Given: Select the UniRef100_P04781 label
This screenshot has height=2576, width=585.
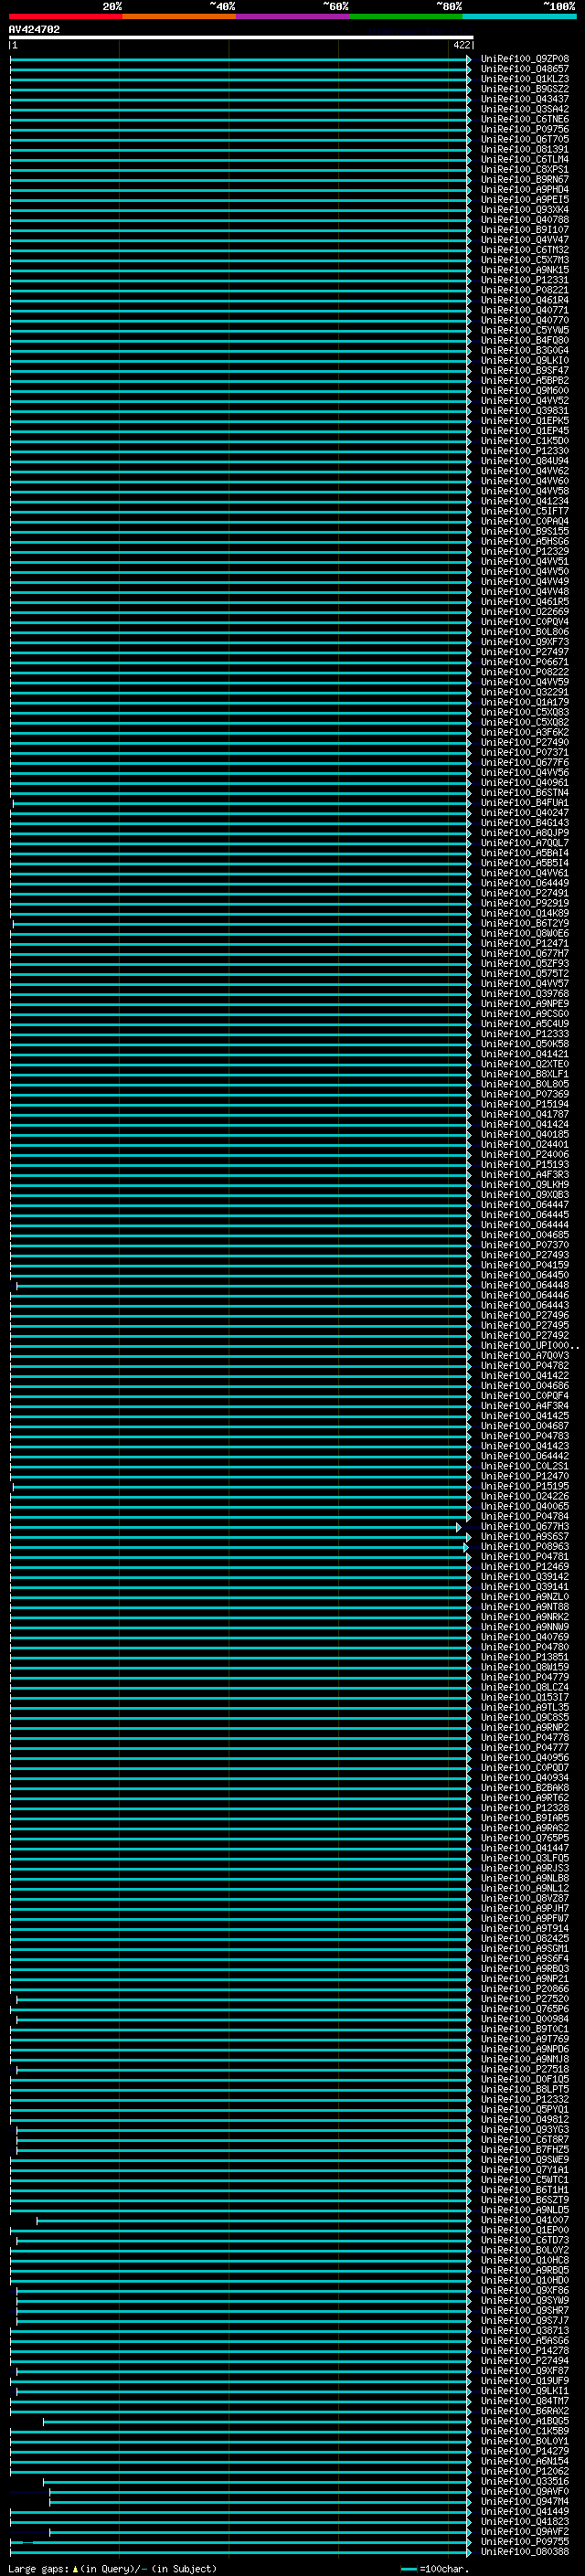Looking at the screenshot, I should [524, 1556].
